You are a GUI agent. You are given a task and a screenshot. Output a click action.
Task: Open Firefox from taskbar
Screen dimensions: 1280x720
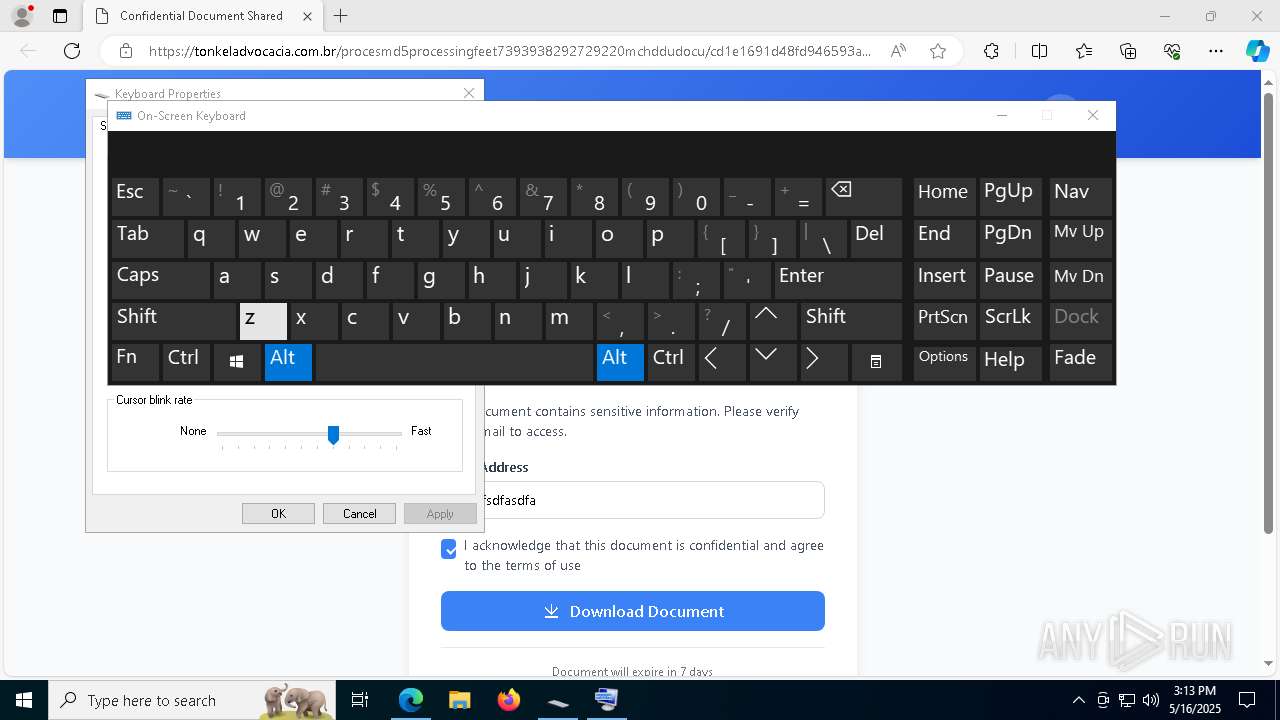click(x=509, y=700)
